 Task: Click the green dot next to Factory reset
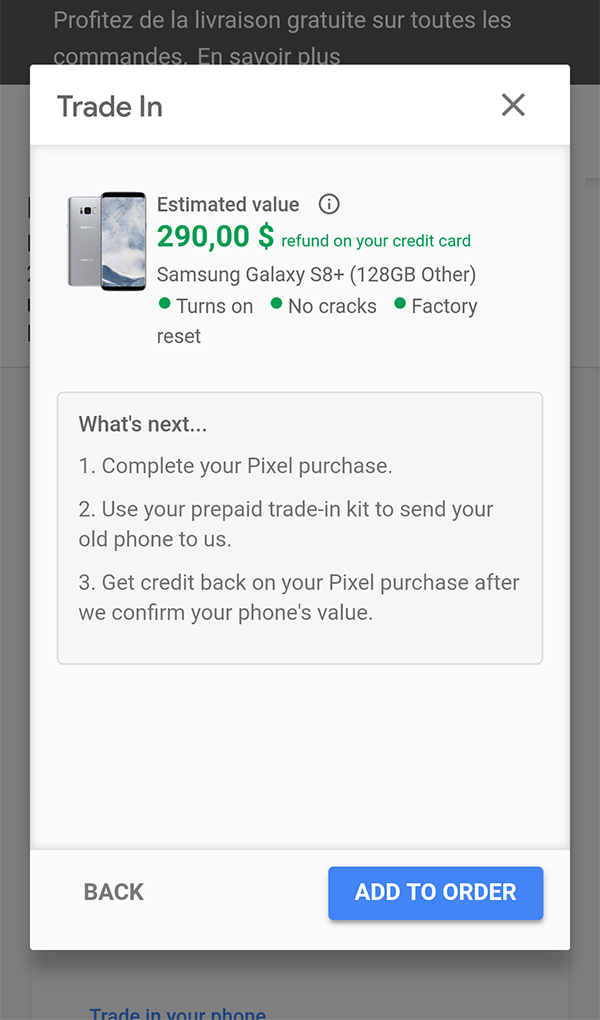coord(400,303)
